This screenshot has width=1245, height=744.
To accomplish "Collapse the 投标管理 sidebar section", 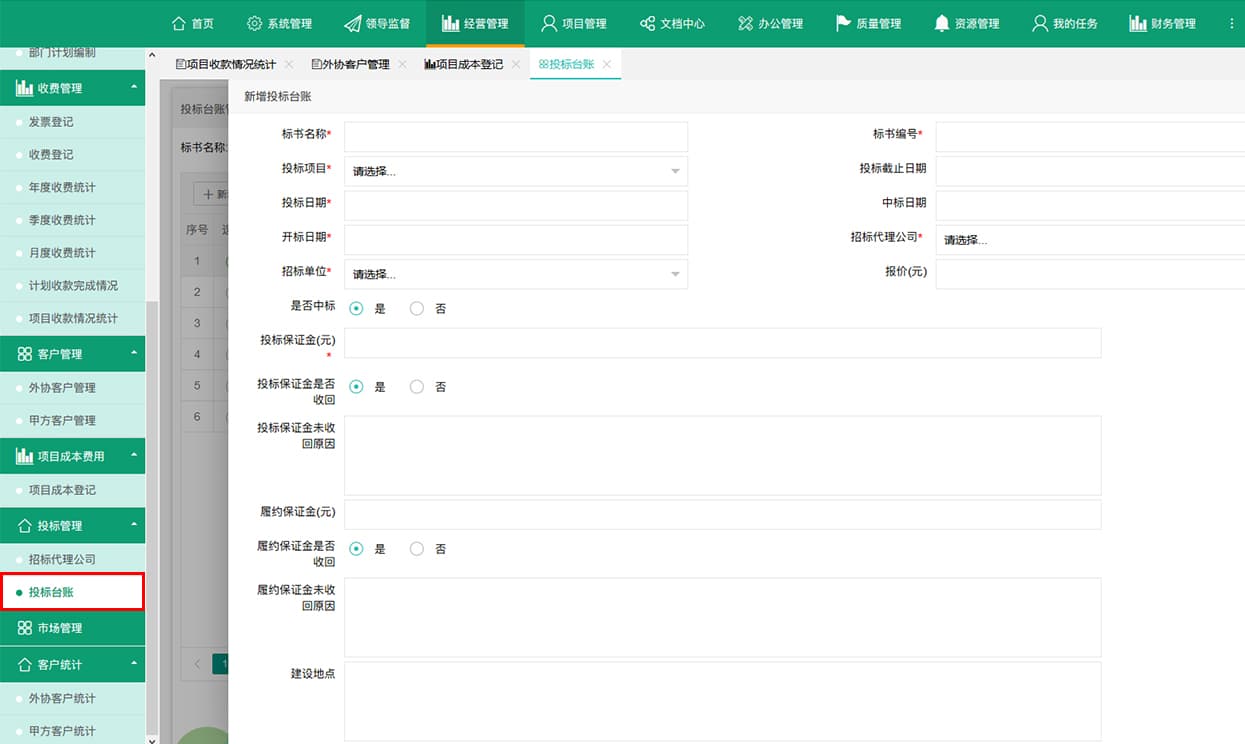I will (134, 526).
